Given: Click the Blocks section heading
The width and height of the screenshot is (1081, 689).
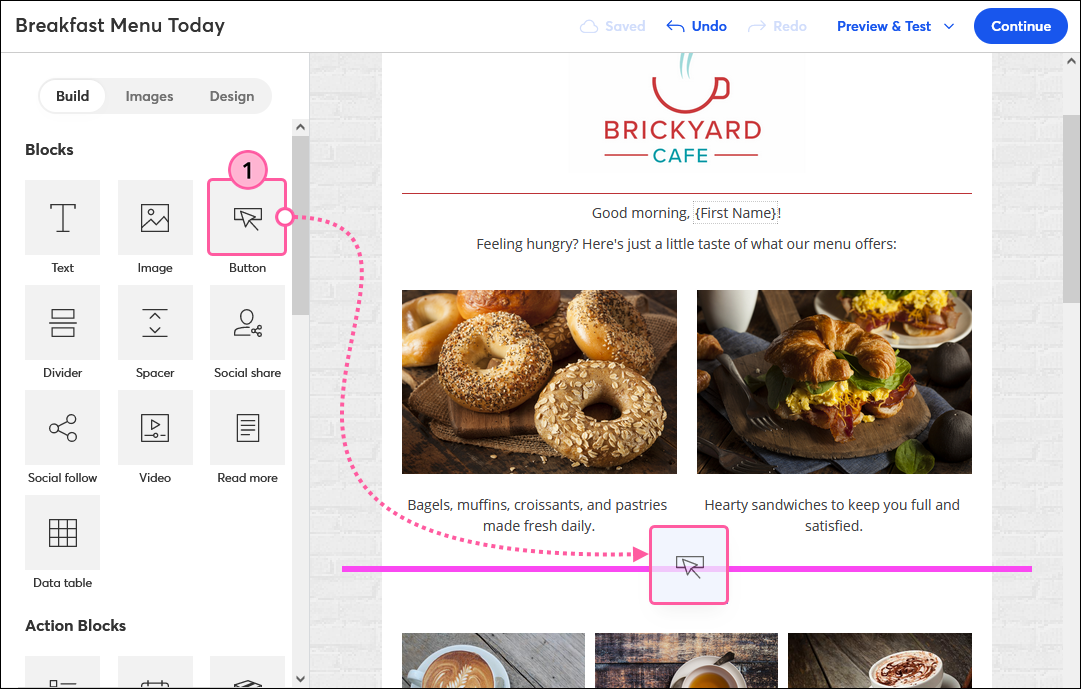Looking at the screenshot, I should pyautogui.click(x=50, y=150).
